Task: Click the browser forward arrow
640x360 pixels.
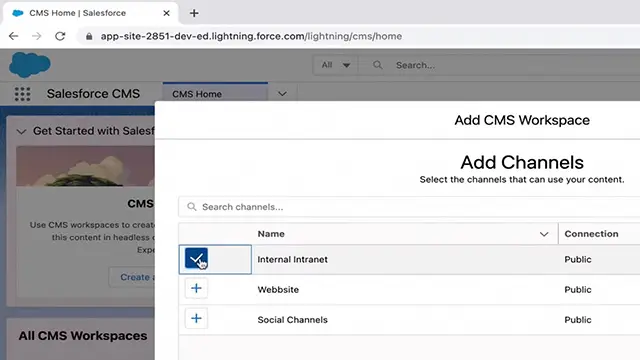Action: click(x=37, y=36)
